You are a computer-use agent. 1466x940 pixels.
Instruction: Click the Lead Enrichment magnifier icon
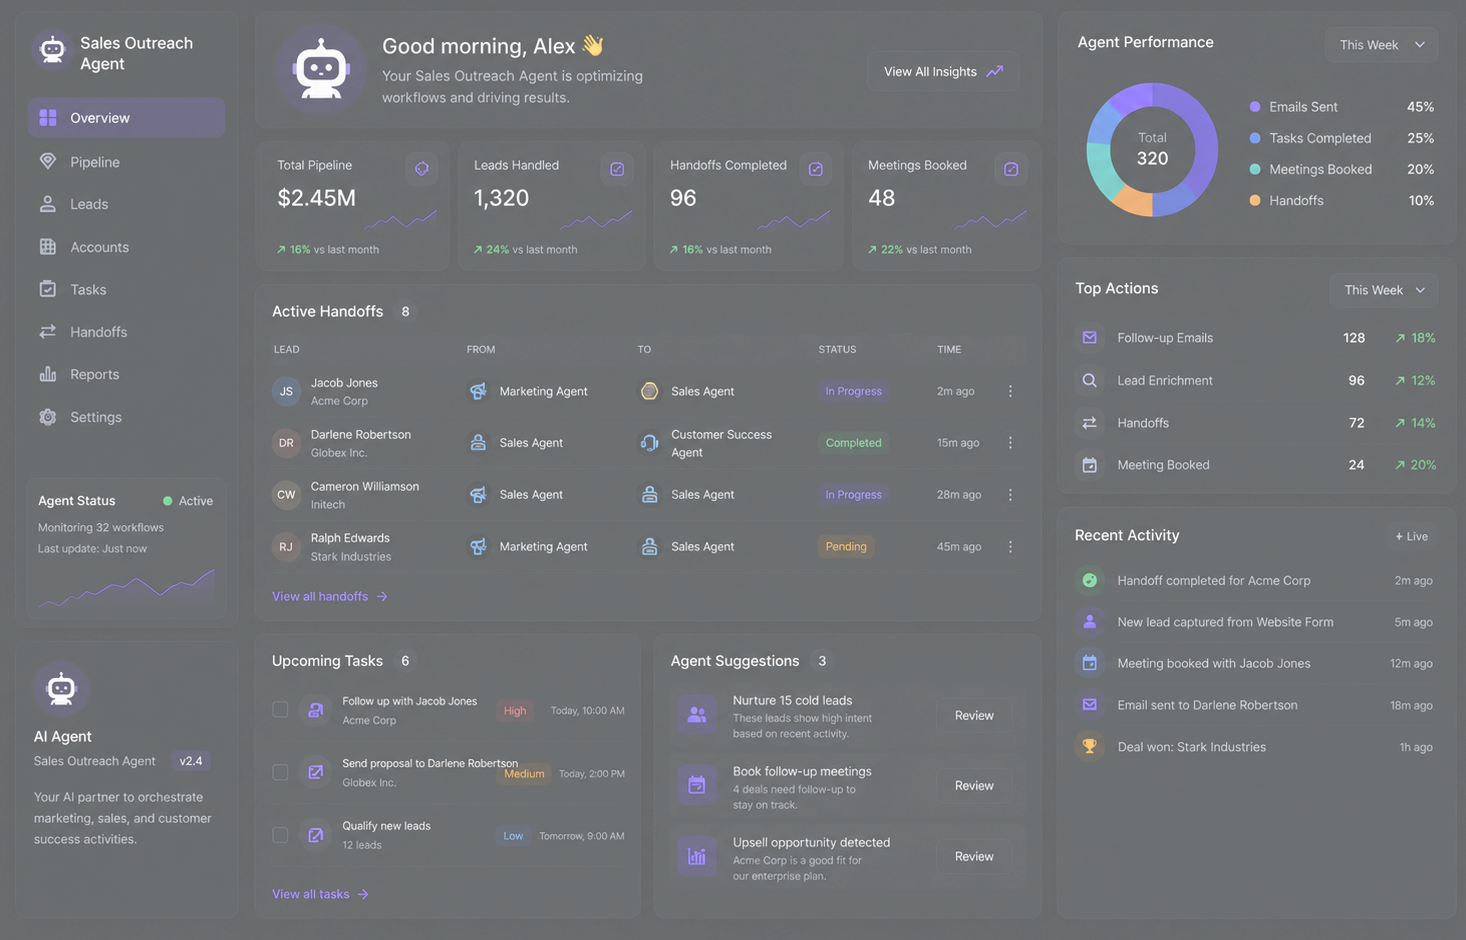(1090, 380)
